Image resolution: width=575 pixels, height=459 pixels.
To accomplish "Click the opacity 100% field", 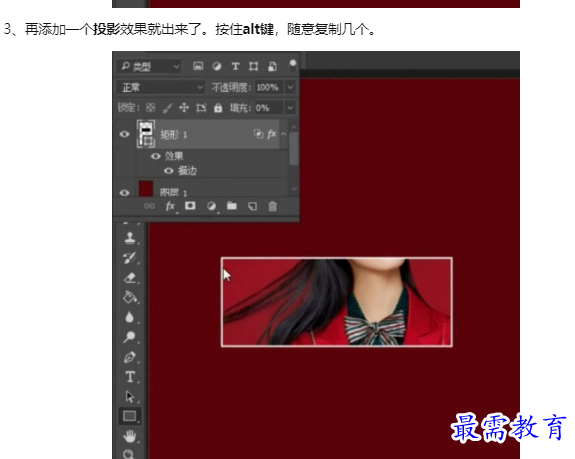I will [268, 87].
